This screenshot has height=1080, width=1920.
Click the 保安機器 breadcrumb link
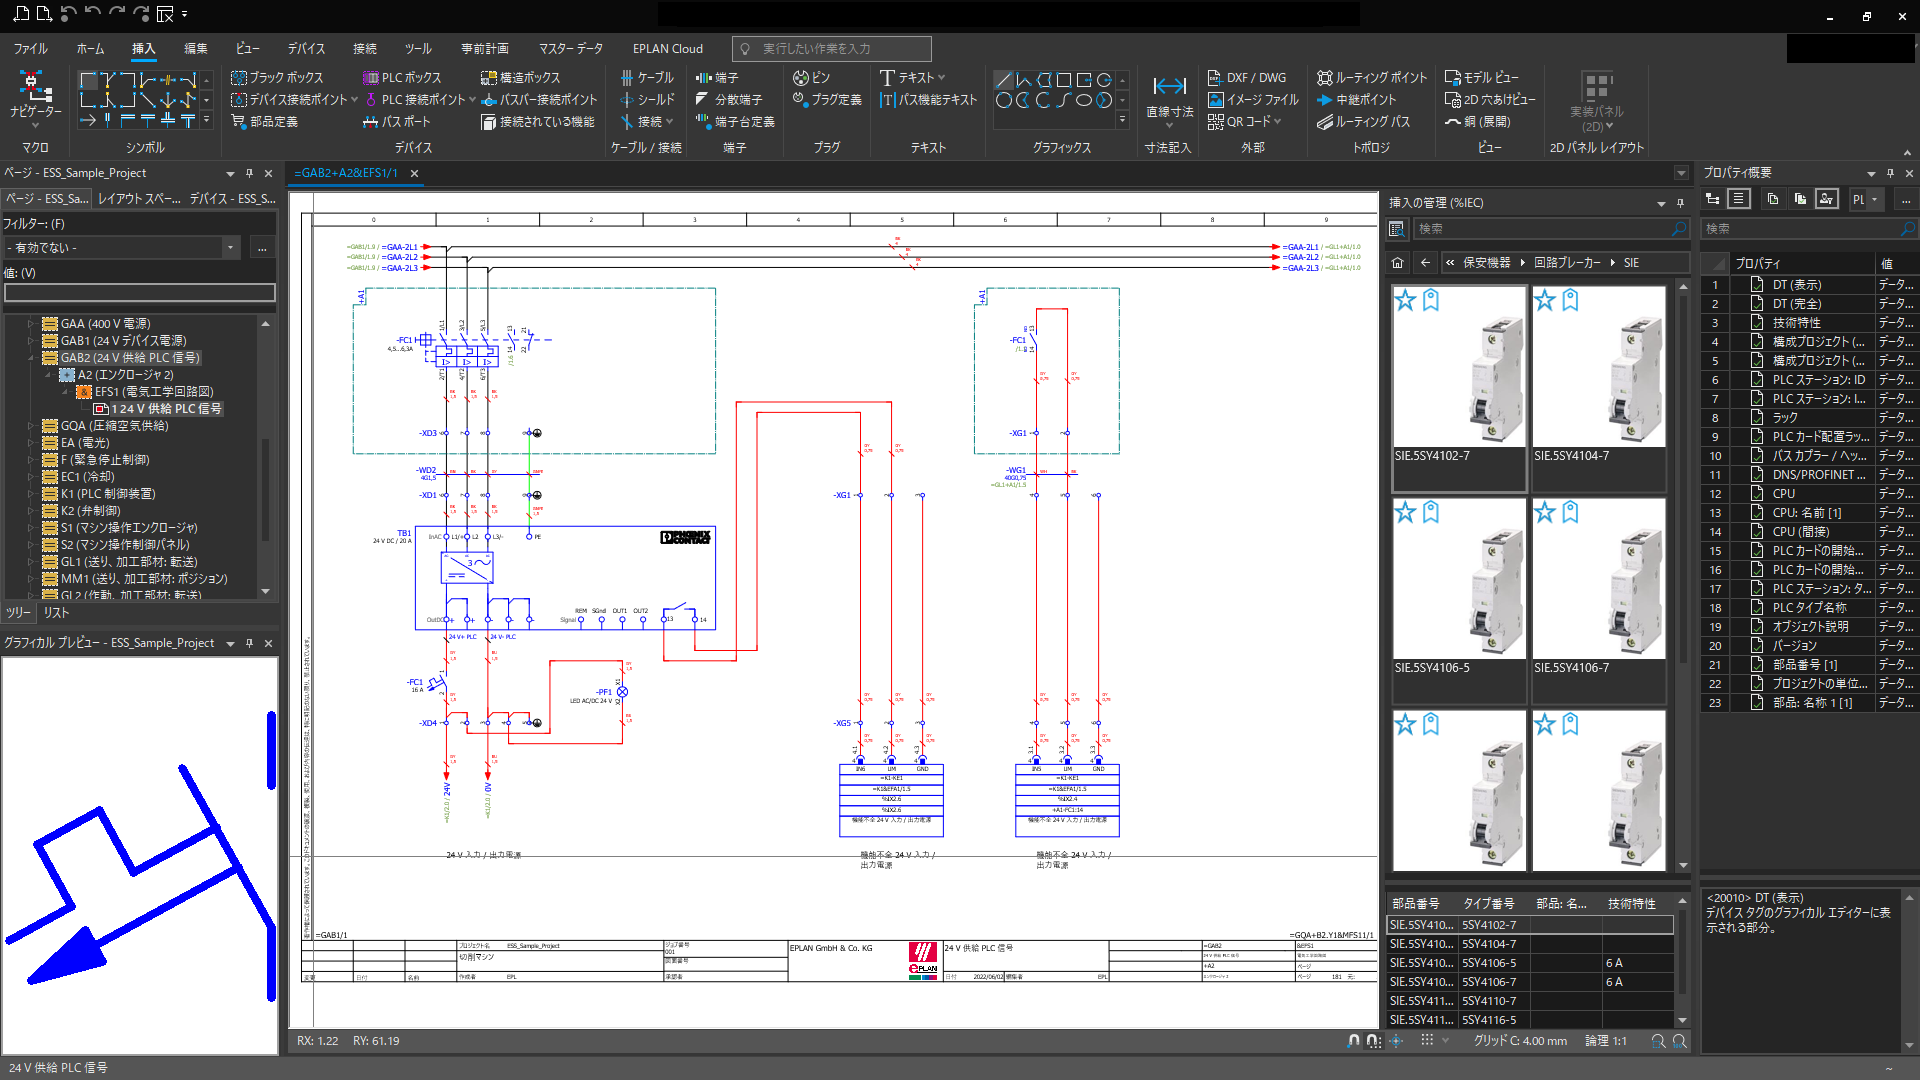click(x=1487, y=263)
